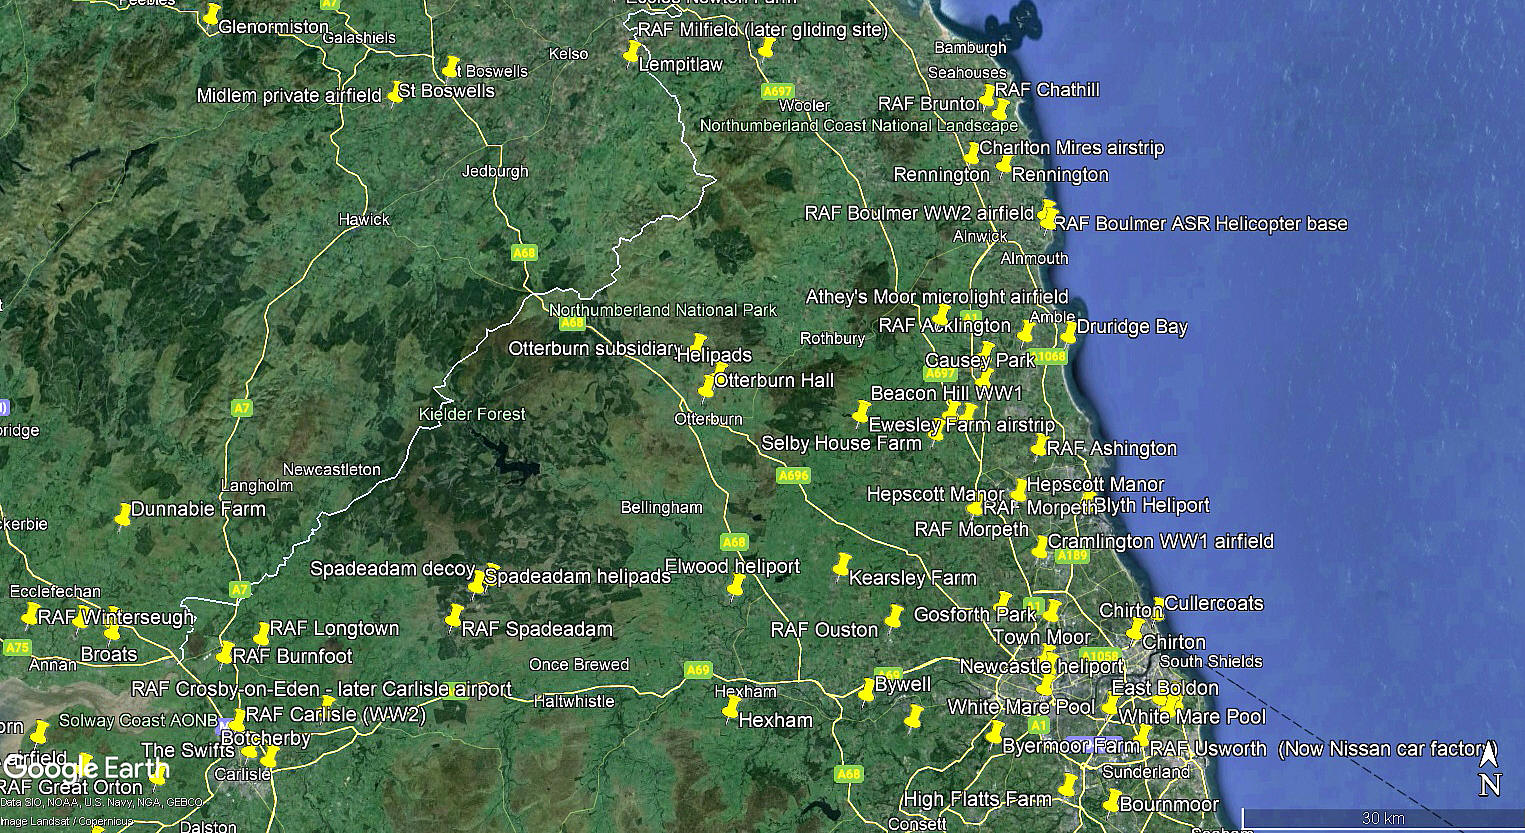The height and width of the screenshot is (833, 1525).
Task: Select the Elwood heliport pushpin
Action: tap(736, 587)
